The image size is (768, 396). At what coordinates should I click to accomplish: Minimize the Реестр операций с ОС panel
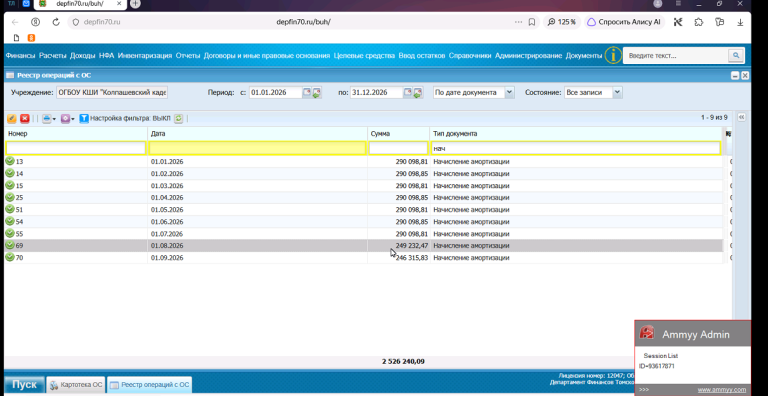(735, 75)
